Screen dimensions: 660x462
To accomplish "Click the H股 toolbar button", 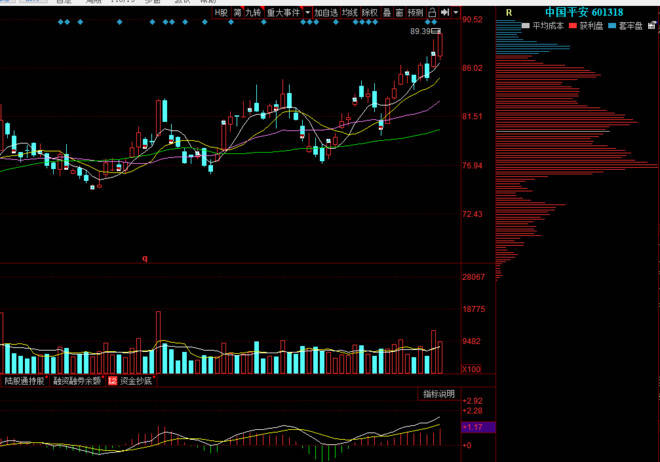I will [221, 12].
